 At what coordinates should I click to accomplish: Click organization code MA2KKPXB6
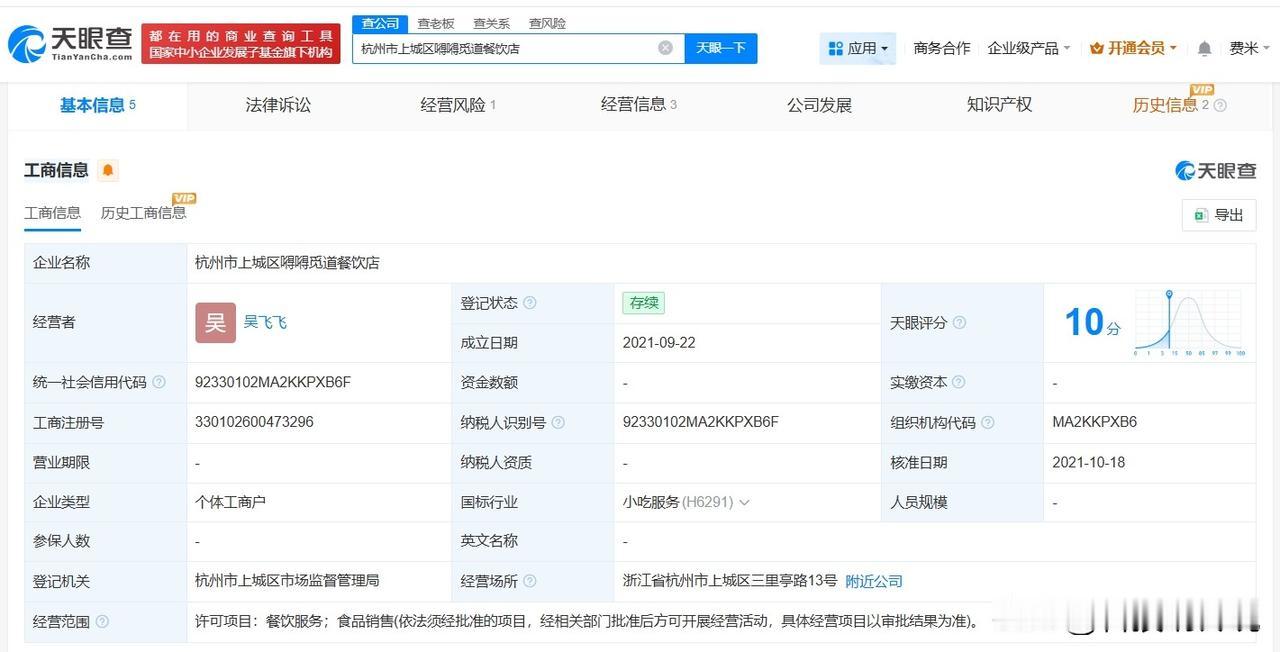1094,422
